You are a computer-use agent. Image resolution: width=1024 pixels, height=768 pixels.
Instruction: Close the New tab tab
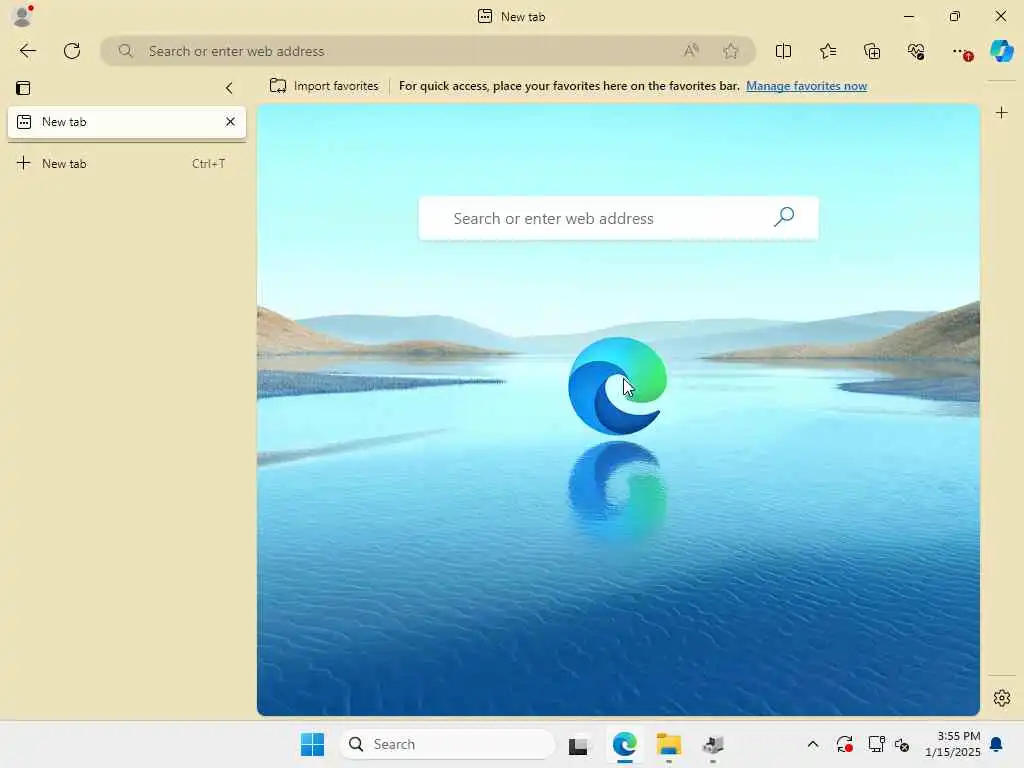(230, 121)
